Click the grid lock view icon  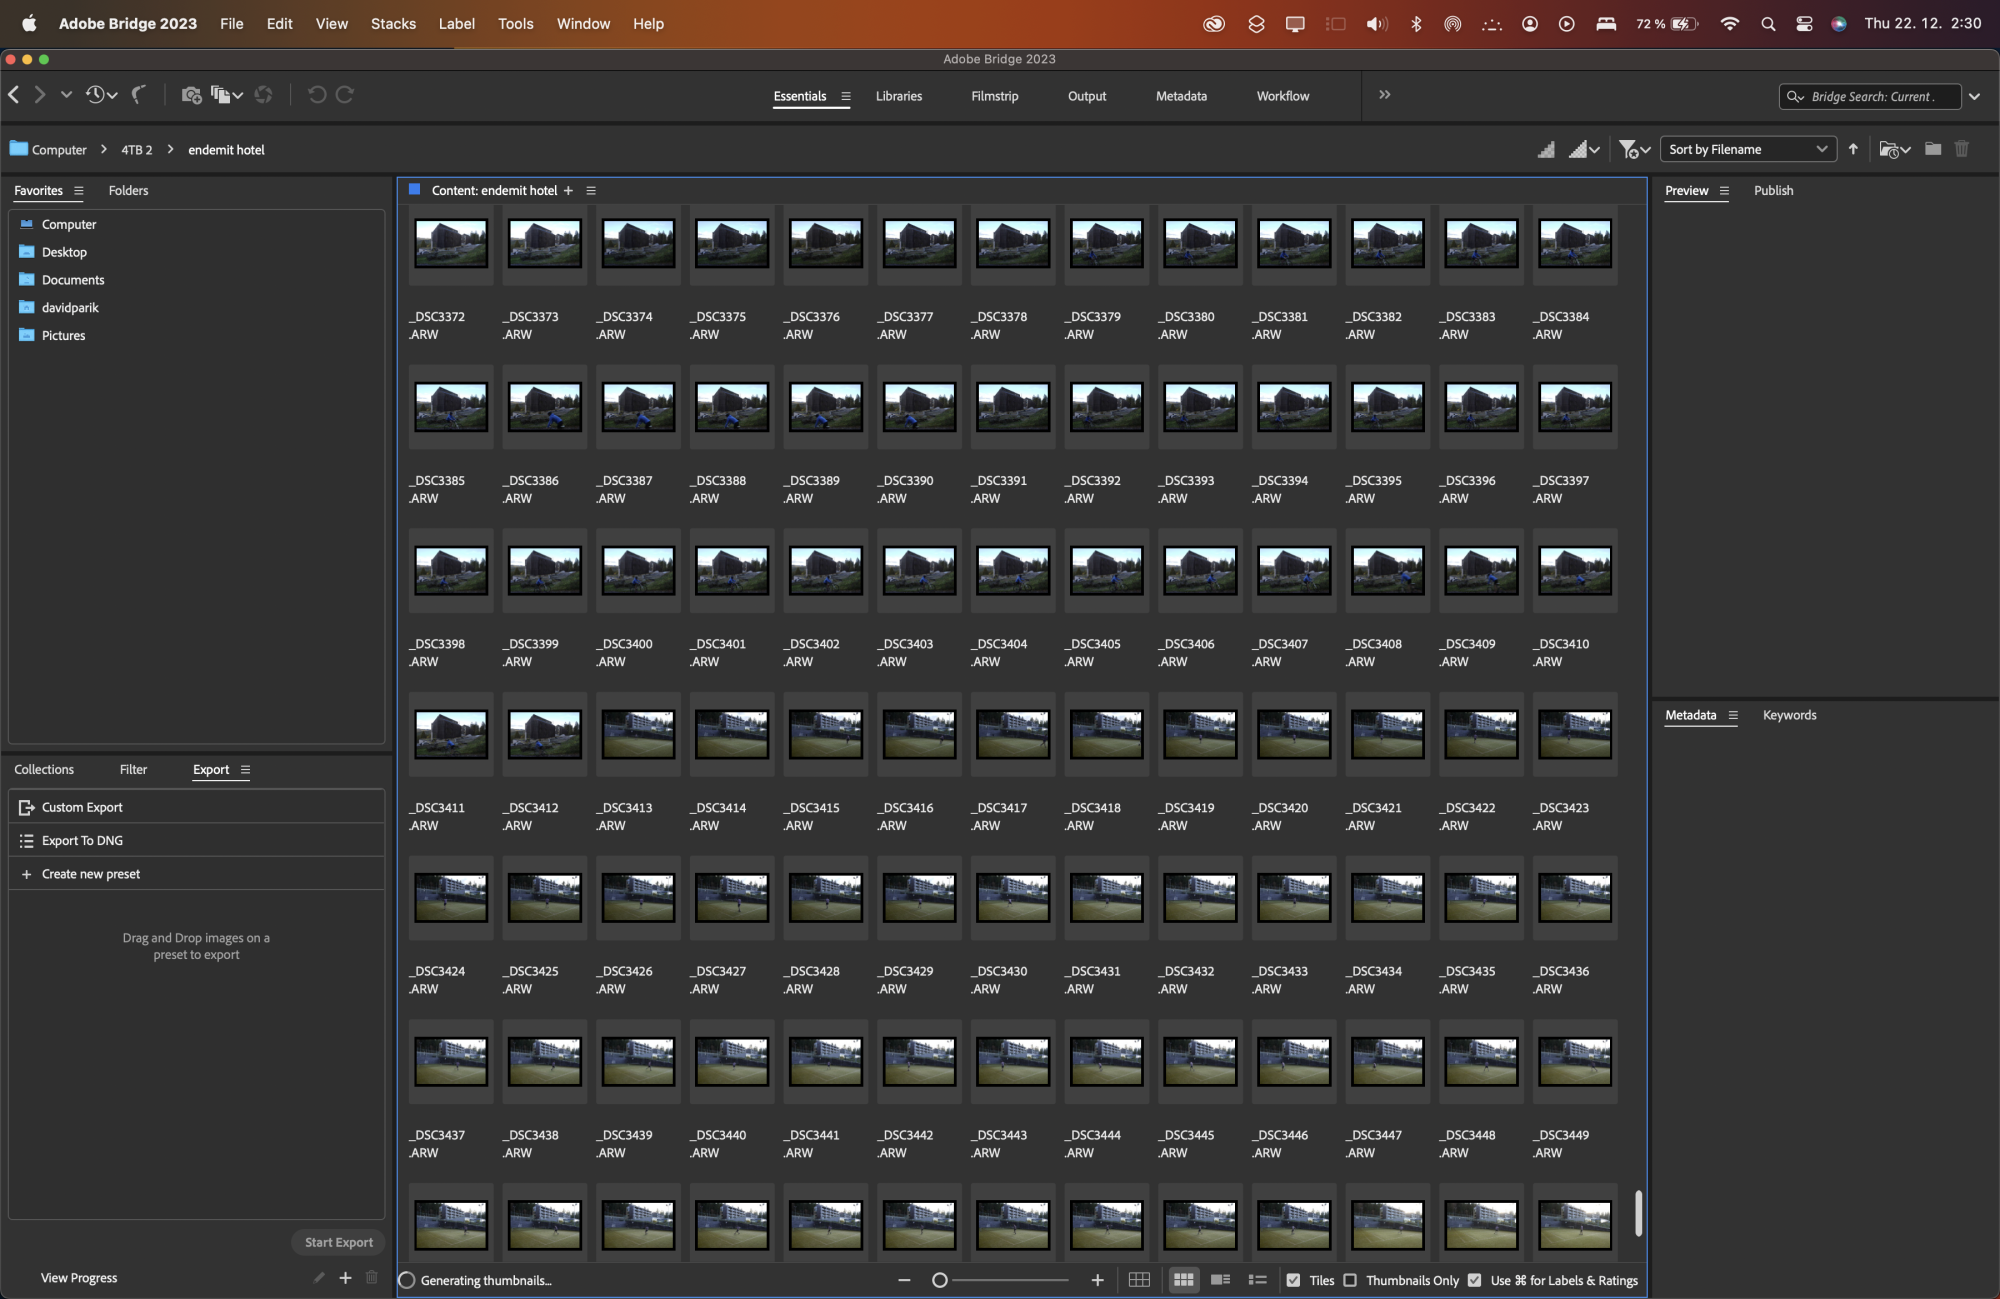point(1139,1280)
